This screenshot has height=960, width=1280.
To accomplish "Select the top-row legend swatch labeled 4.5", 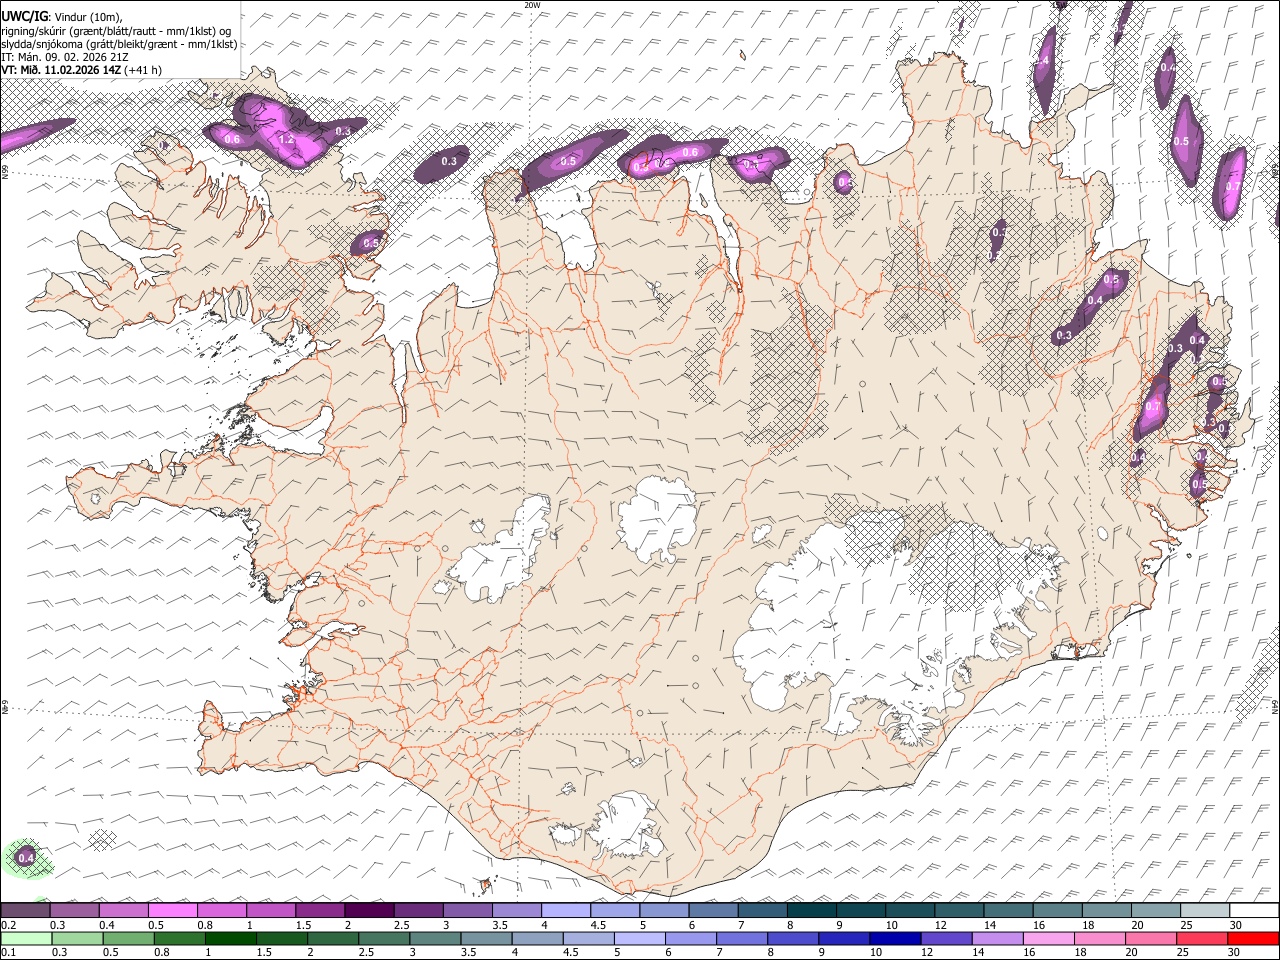I will pyautogui.click(x=614, y=910).
